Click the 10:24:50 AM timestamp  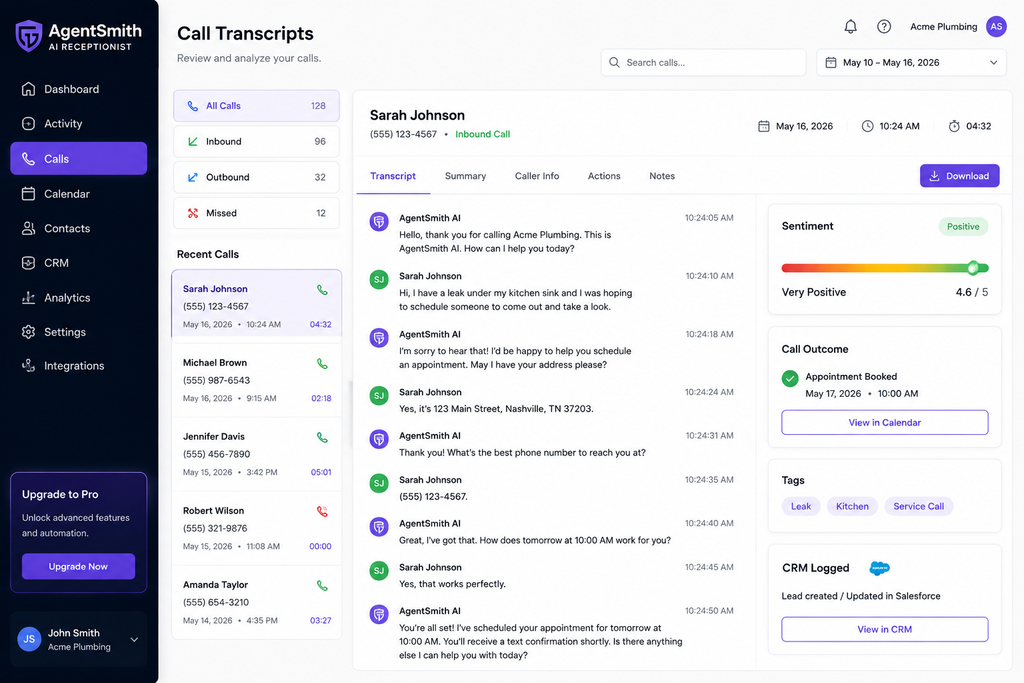click(x=709, y=611)
